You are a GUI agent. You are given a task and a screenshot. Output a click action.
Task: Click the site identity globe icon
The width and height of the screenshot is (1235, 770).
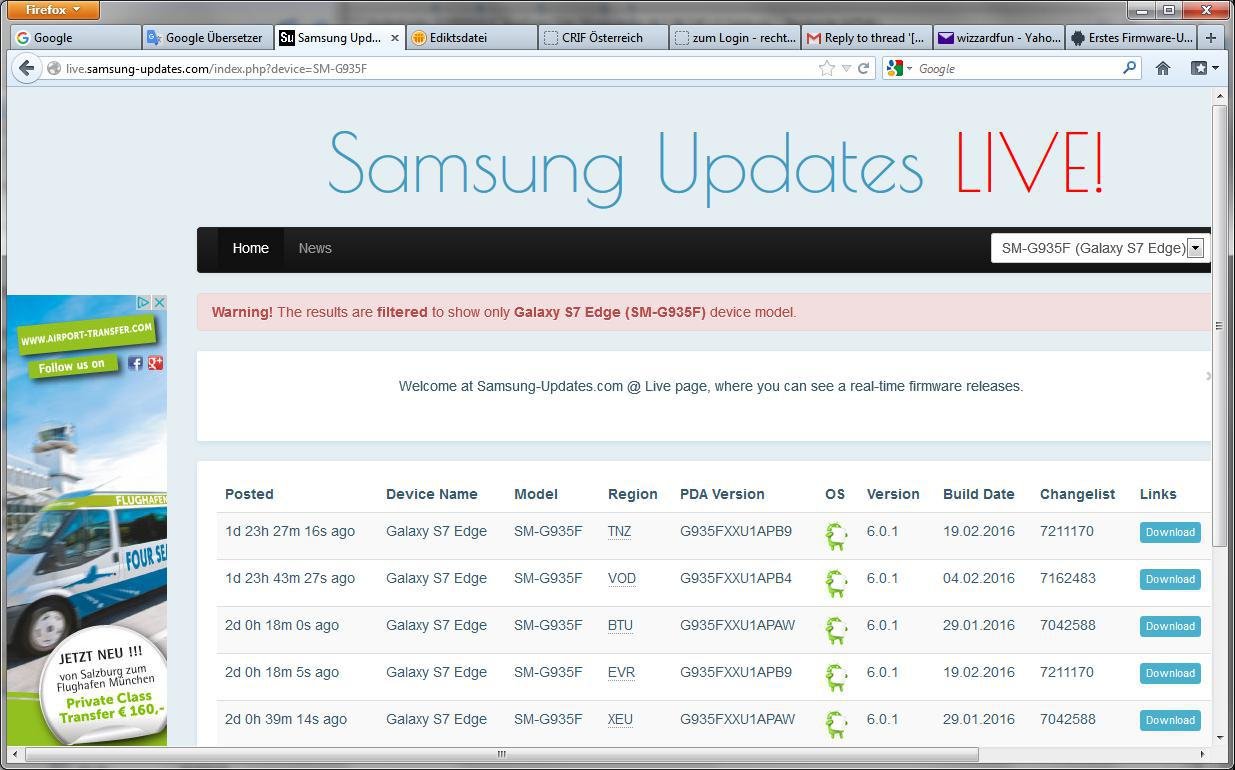click(54, 68)
